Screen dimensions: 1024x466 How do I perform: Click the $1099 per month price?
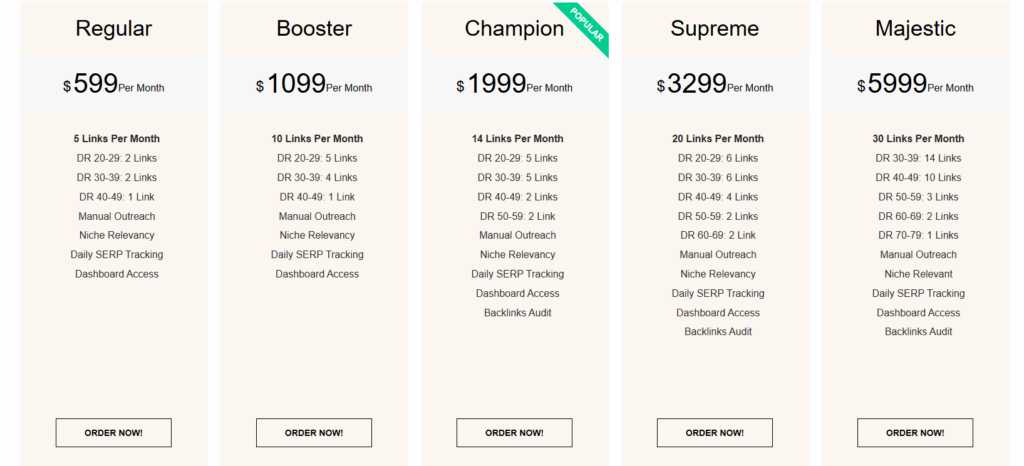314,85
